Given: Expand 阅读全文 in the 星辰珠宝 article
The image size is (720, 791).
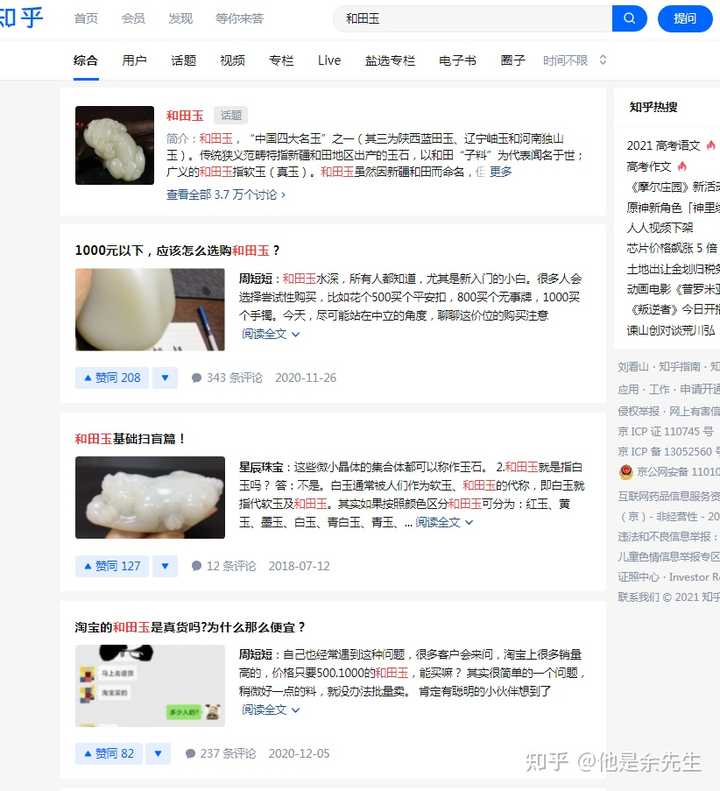Looking at the screenshot, I should click(x=444, y=522).
